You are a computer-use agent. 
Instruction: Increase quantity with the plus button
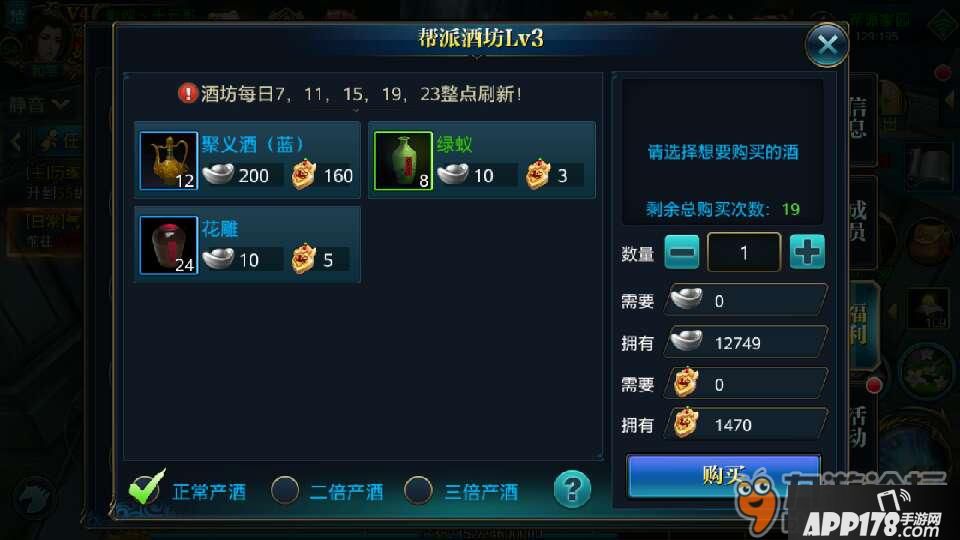pyautogui.click(x=807, y=252)
